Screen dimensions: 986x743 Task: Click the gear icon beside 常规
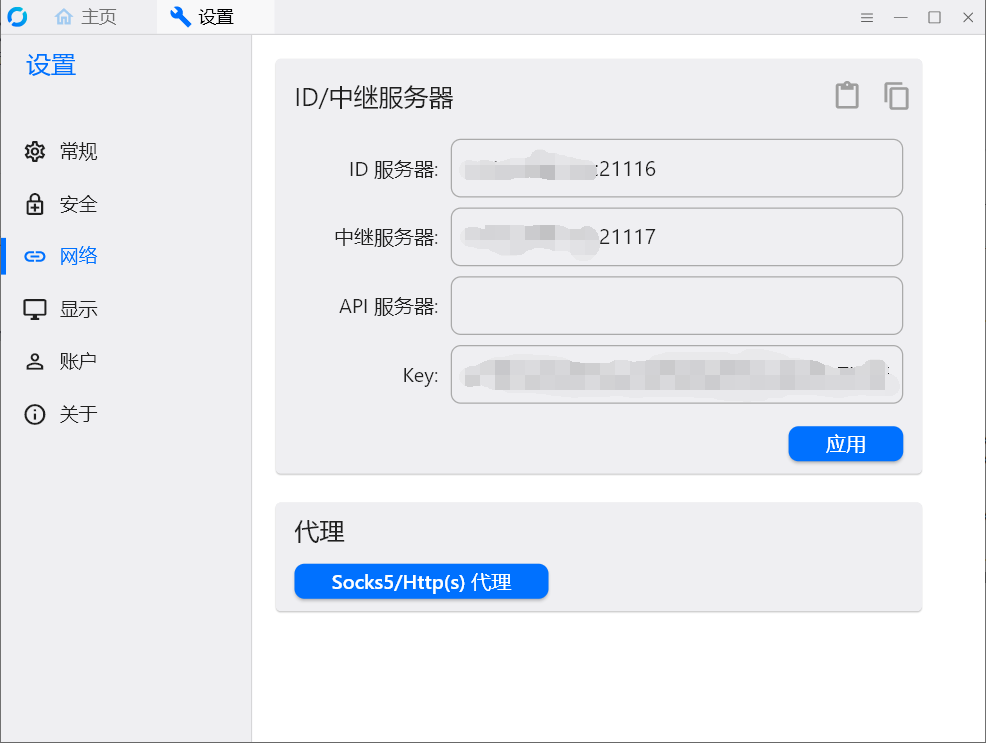click(35, 151)
